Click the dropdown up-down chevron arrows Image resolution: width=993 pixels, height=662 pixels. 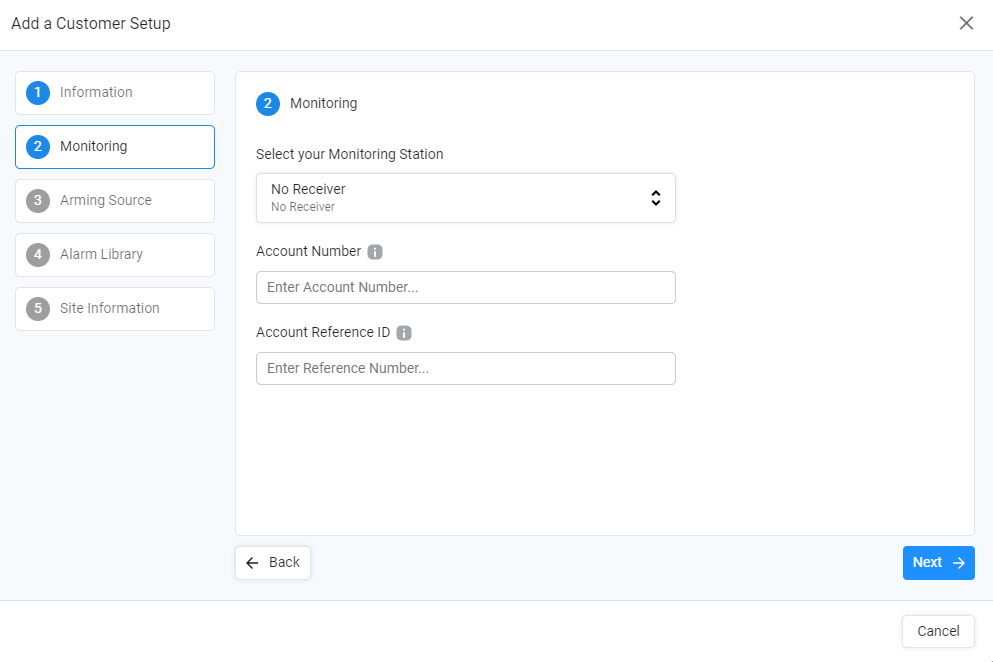click(x=656, y=198)
